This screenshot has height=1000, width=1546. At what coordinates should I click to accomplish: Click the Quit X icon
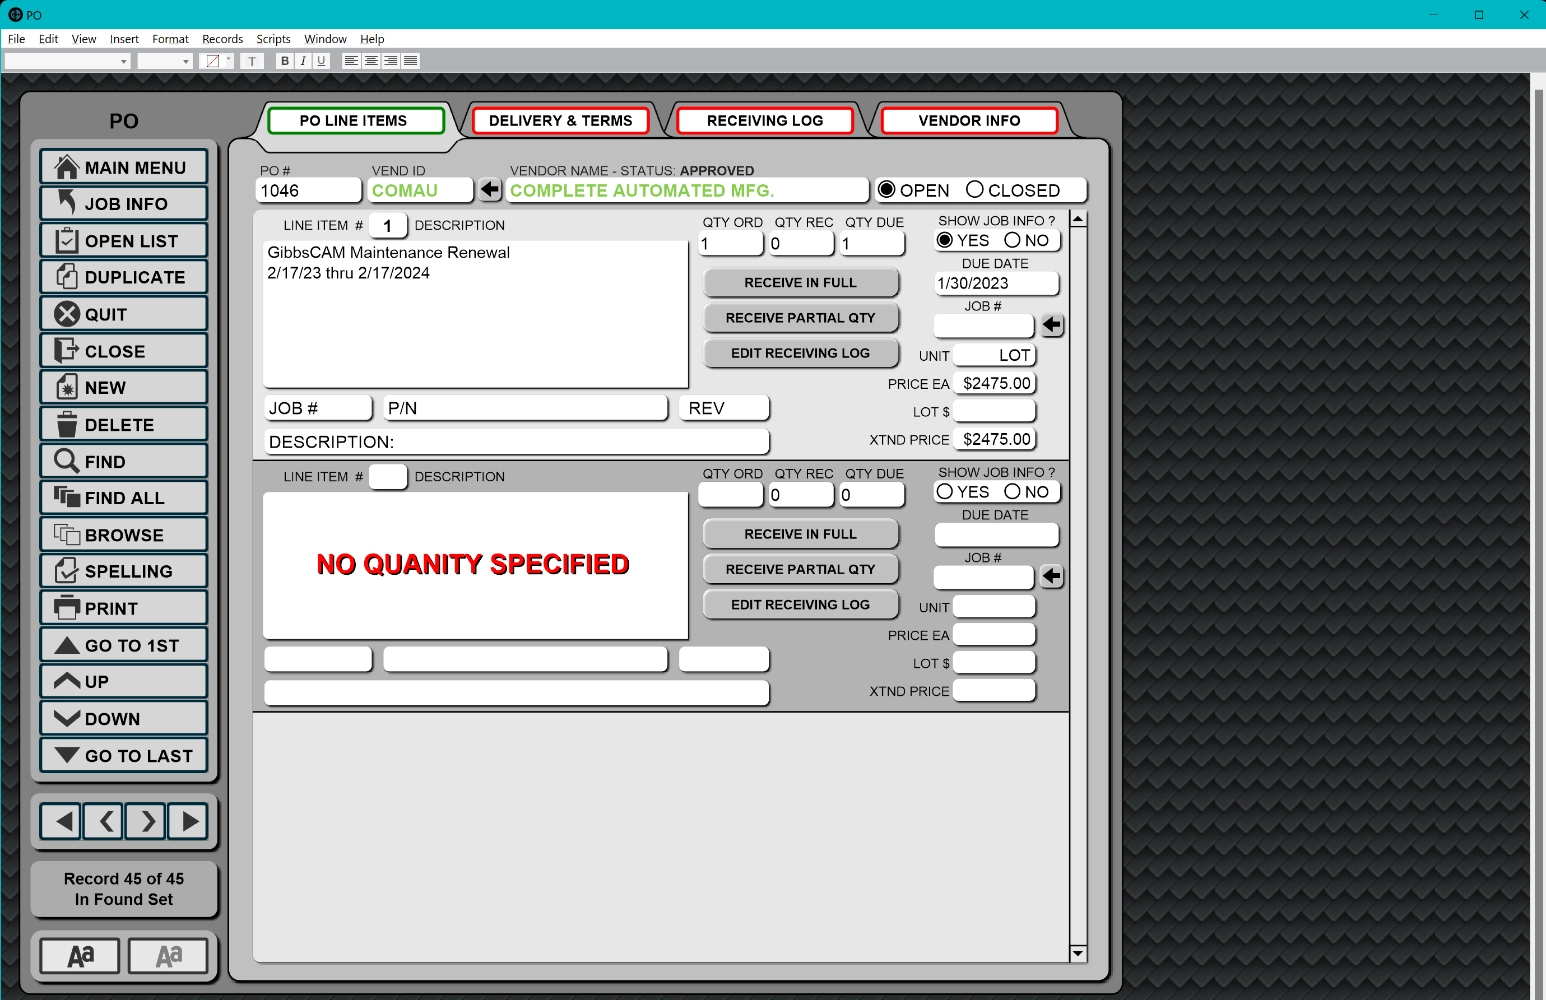(x=67, y=314)
